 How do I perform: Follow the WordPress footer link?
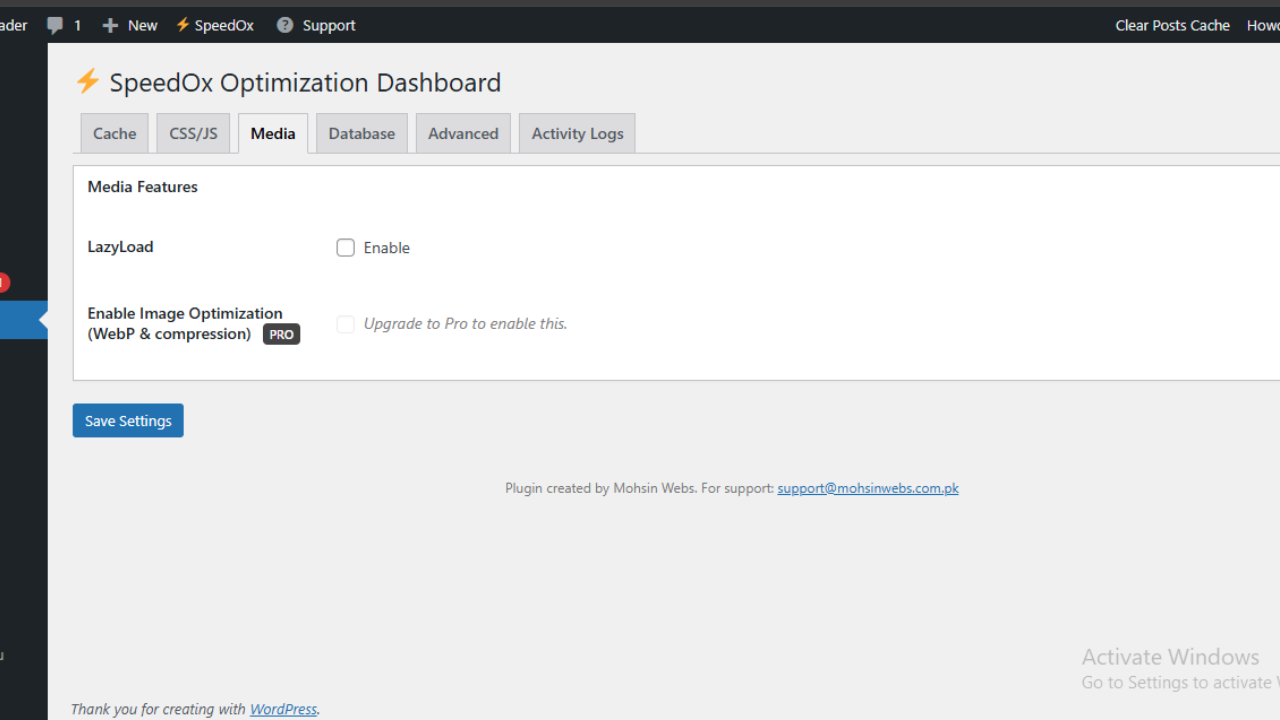click(283, 709)
